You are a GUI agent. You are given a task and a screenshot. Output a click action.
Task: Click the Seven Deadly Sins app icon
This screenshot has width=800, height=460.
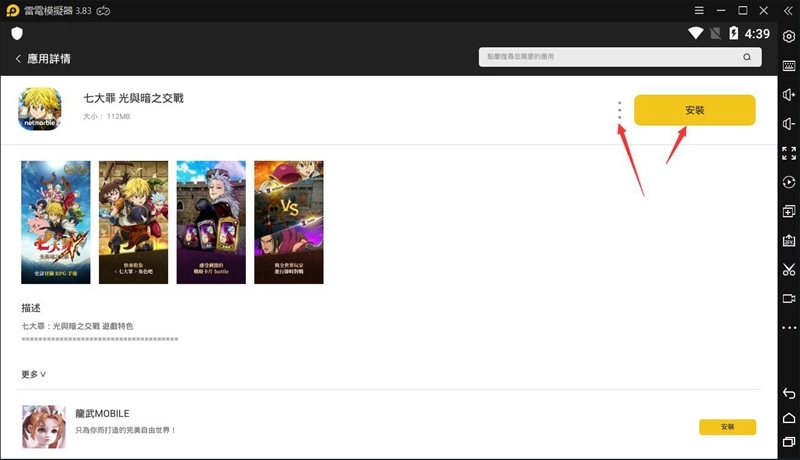[x=40, y=109]
